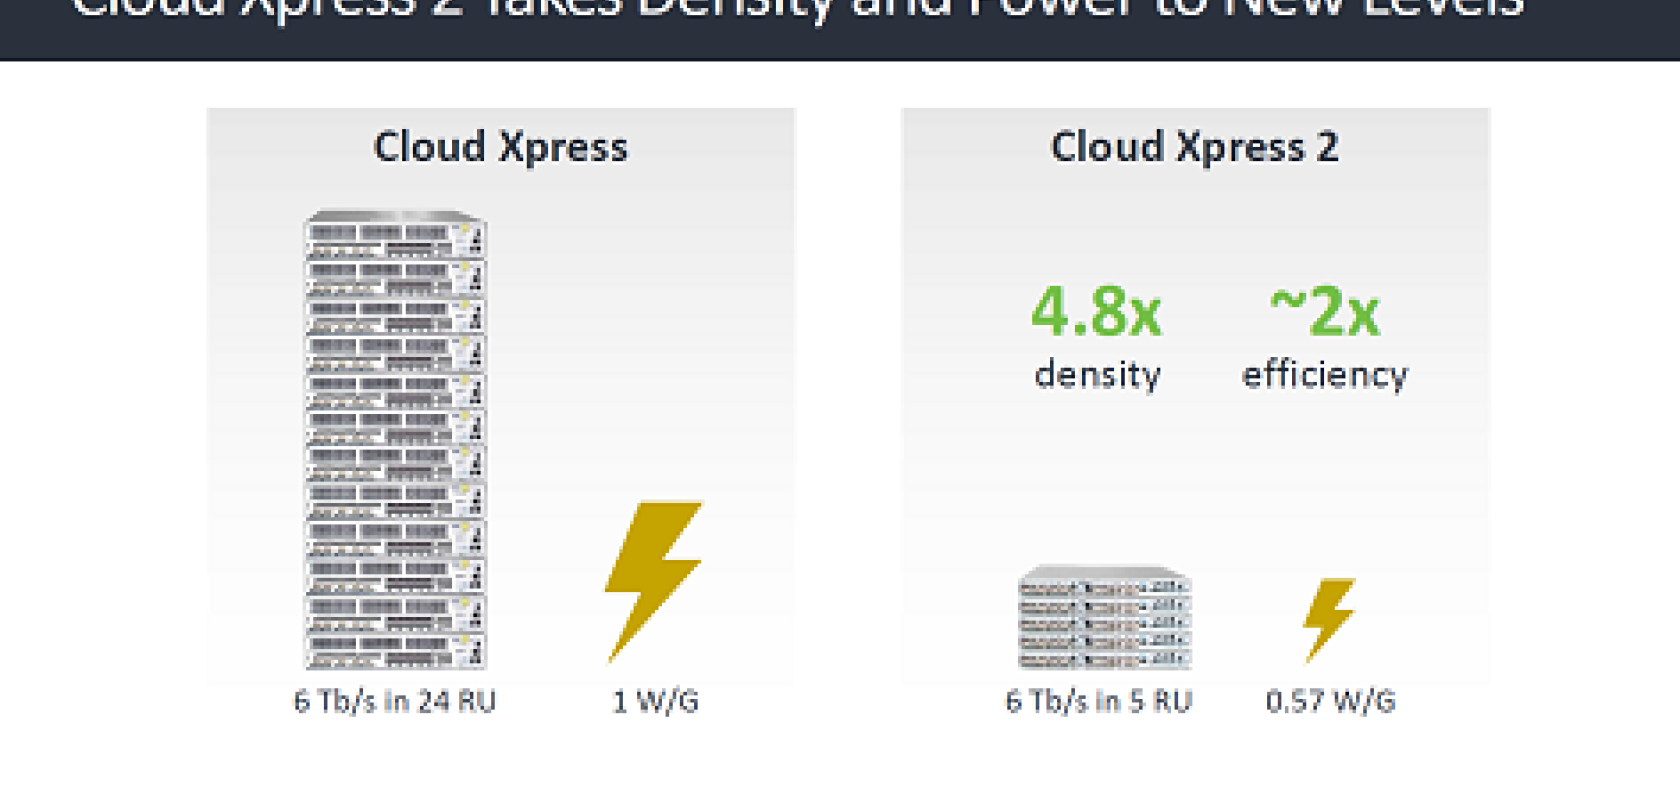Click the green '~2x' figure
The width and height of the screenshot is (1680, 800).
pos(1325,311)
